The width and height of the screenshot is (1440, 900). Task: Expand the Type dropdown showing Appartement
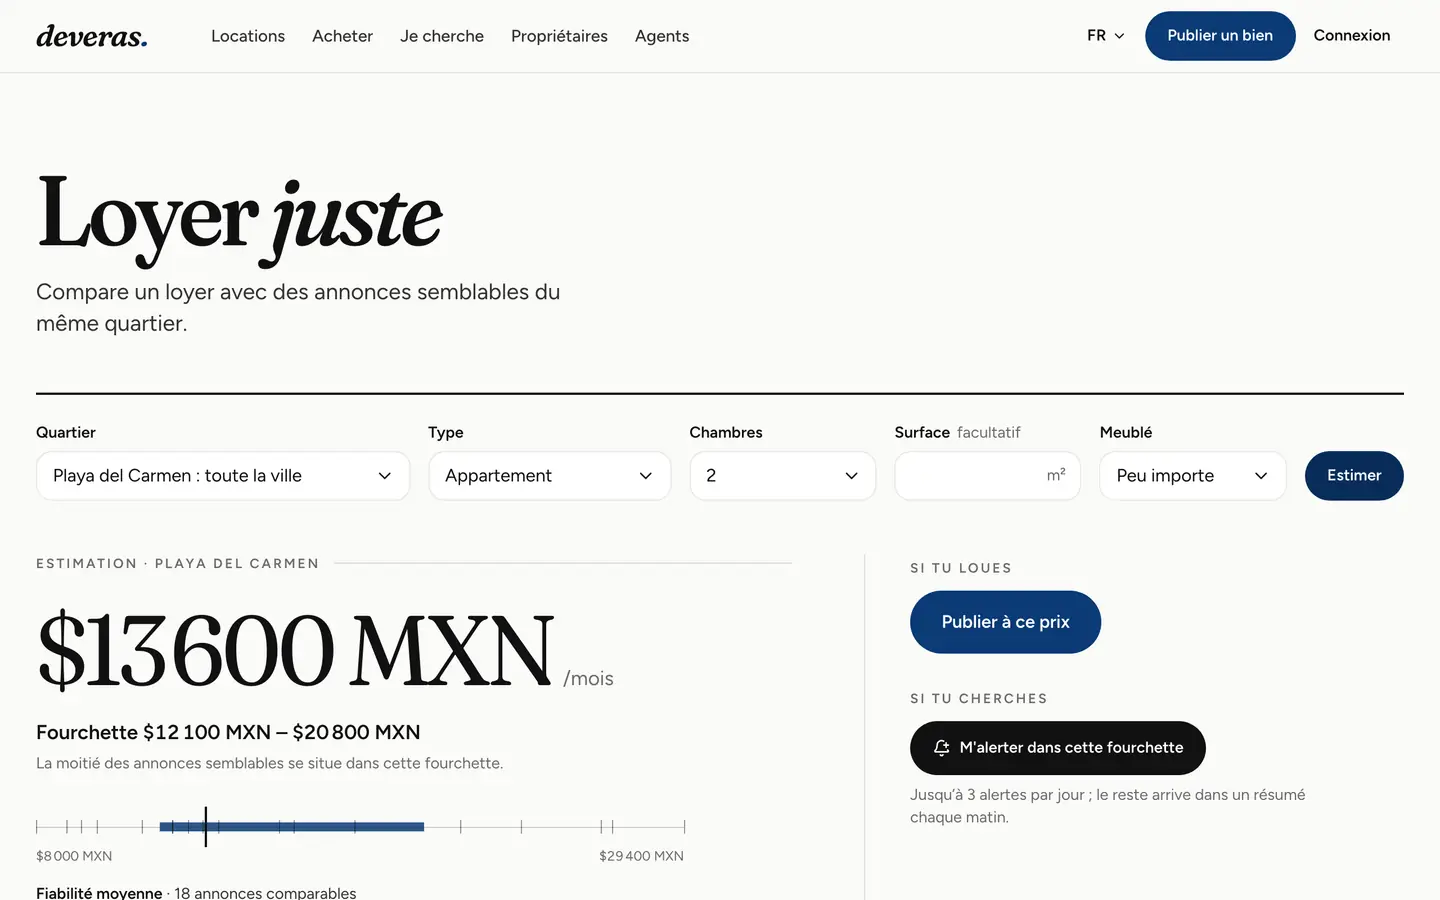[x=550, y=476]
